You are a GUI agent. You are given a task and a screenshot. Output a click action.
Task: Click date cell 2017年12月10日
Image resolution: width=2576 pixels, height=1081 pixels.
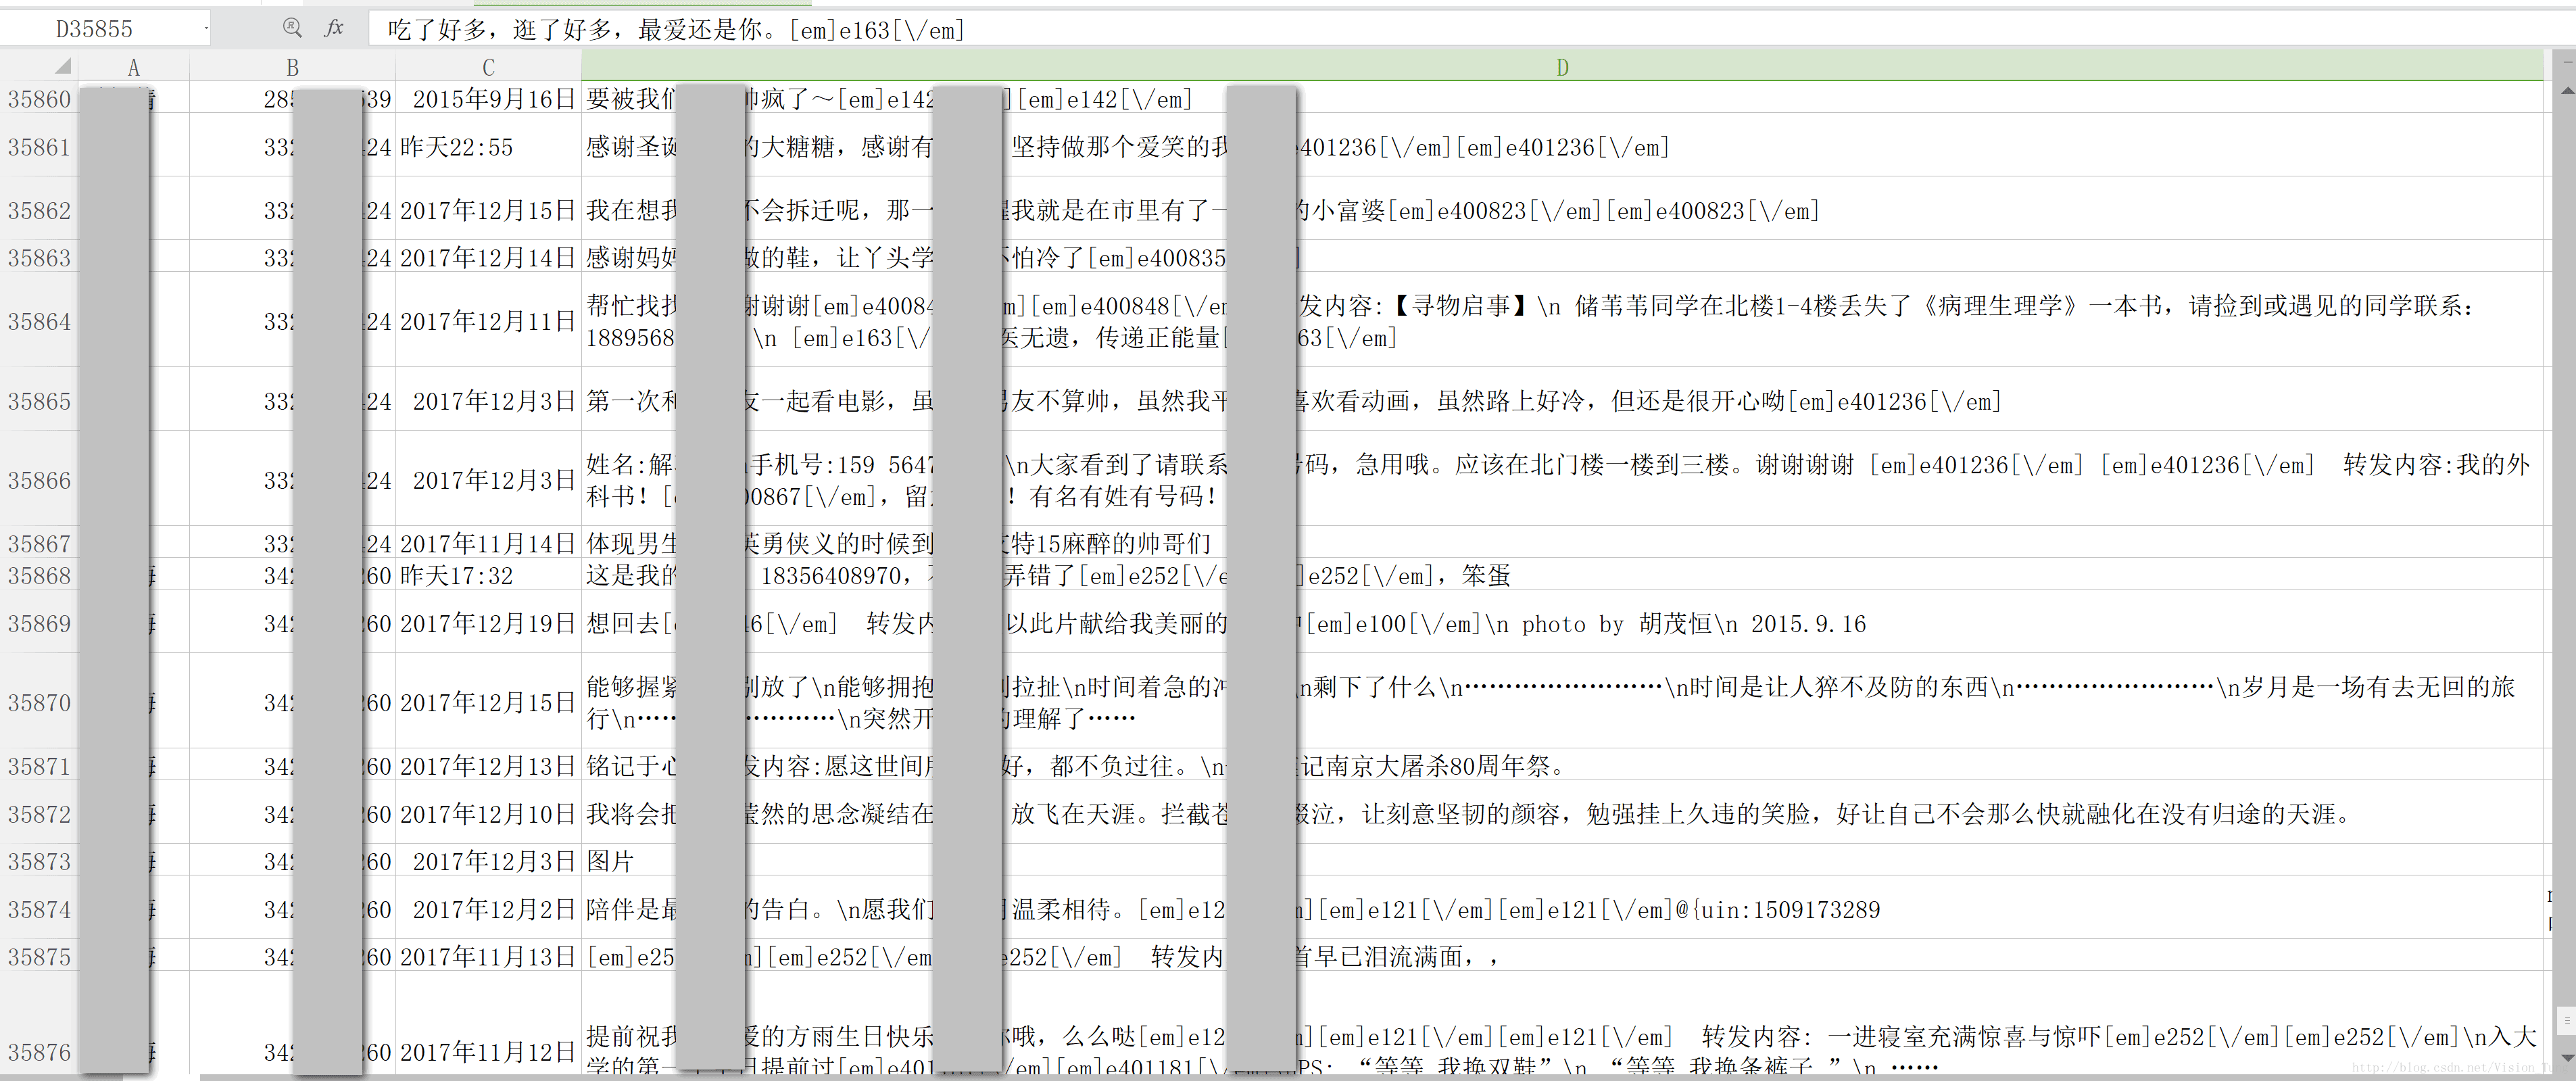tap(488, 813)
